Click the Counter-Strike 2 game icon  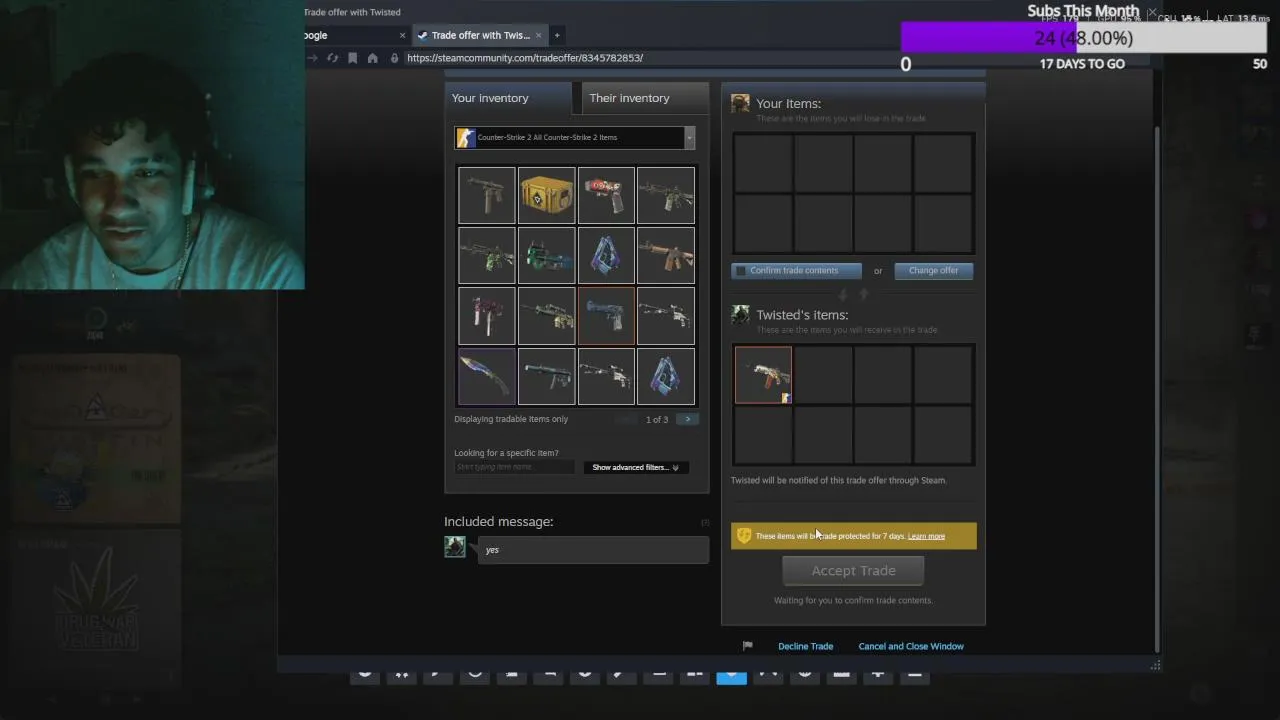(x=465, y=138)
